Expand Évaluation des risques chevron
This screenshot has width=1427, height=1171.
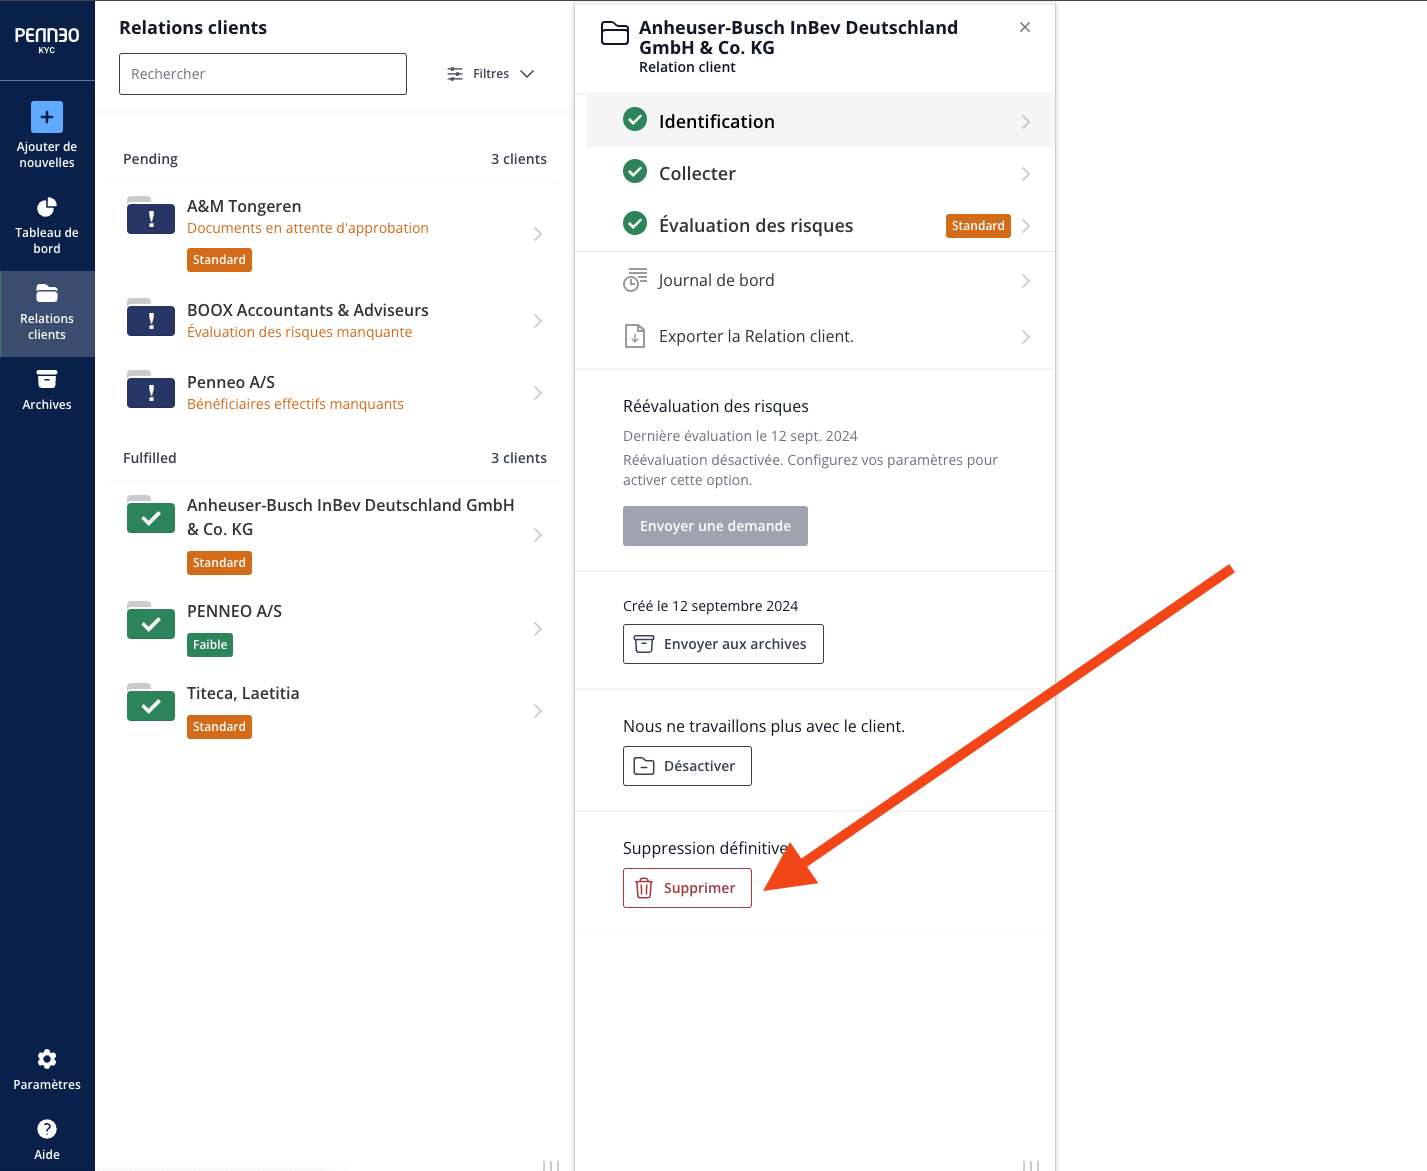click(1026, 226)
